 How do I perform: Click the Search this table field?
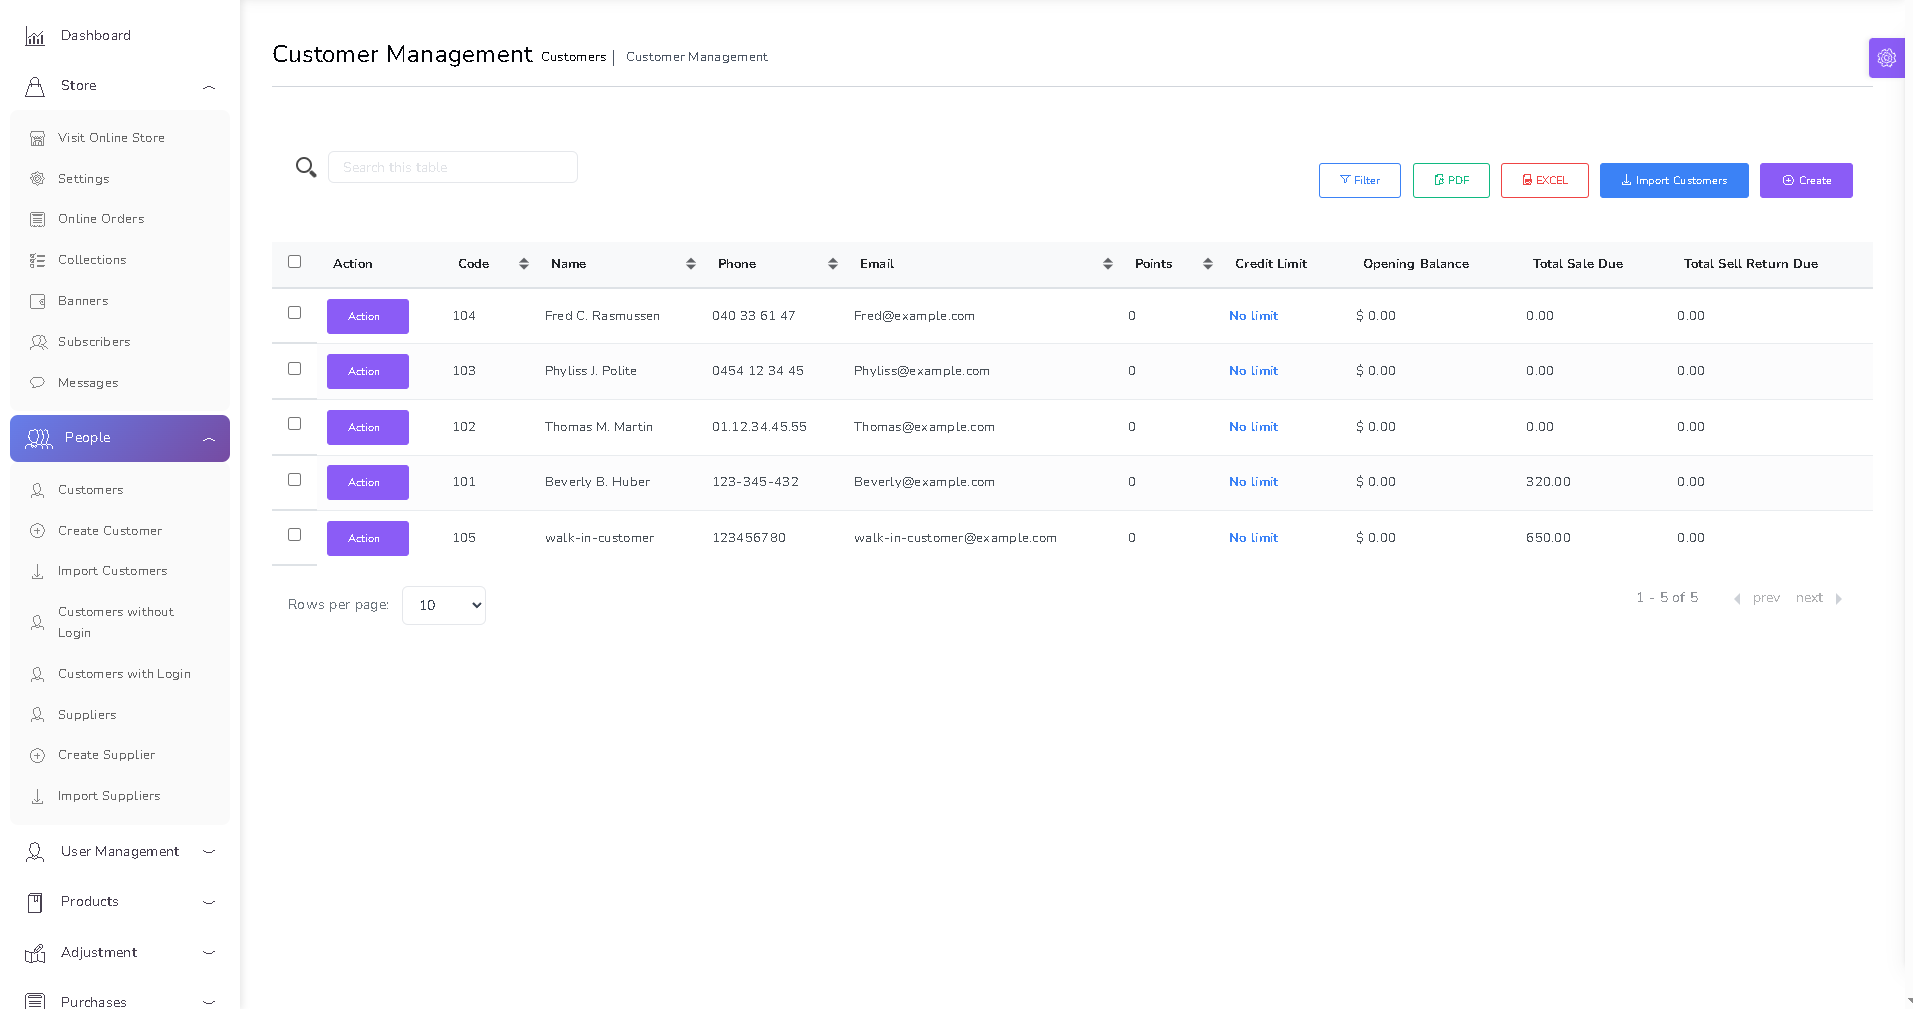pos(452,168)
